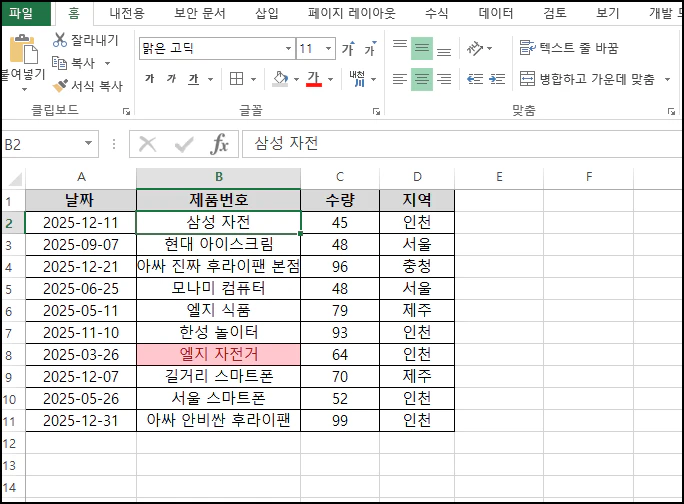The image size is (684, 504).
Task: Open phonetic guide dropdown arrow
Action: click(374, 79)
